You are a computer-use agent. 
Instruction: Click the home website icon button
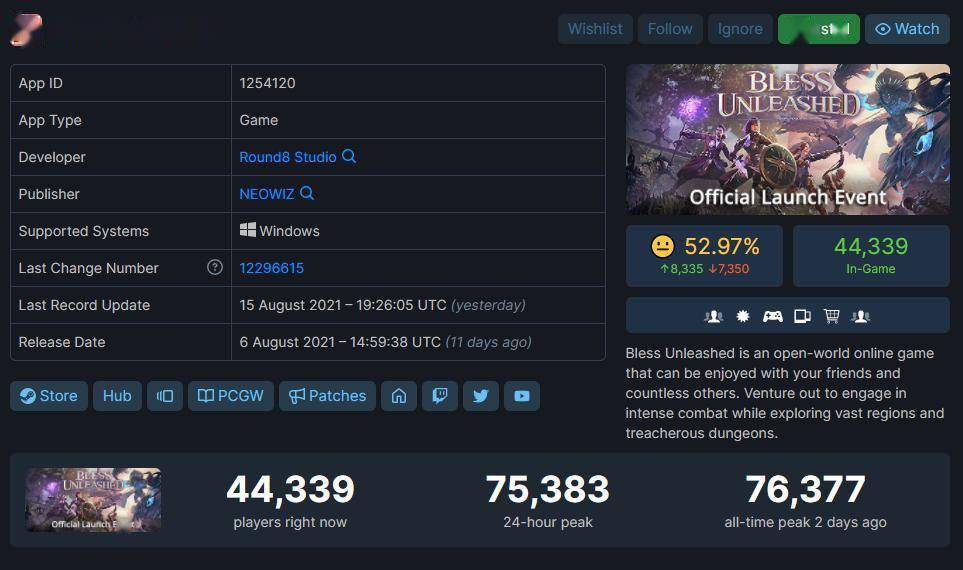pyautogui.click(x=399, y=396)
